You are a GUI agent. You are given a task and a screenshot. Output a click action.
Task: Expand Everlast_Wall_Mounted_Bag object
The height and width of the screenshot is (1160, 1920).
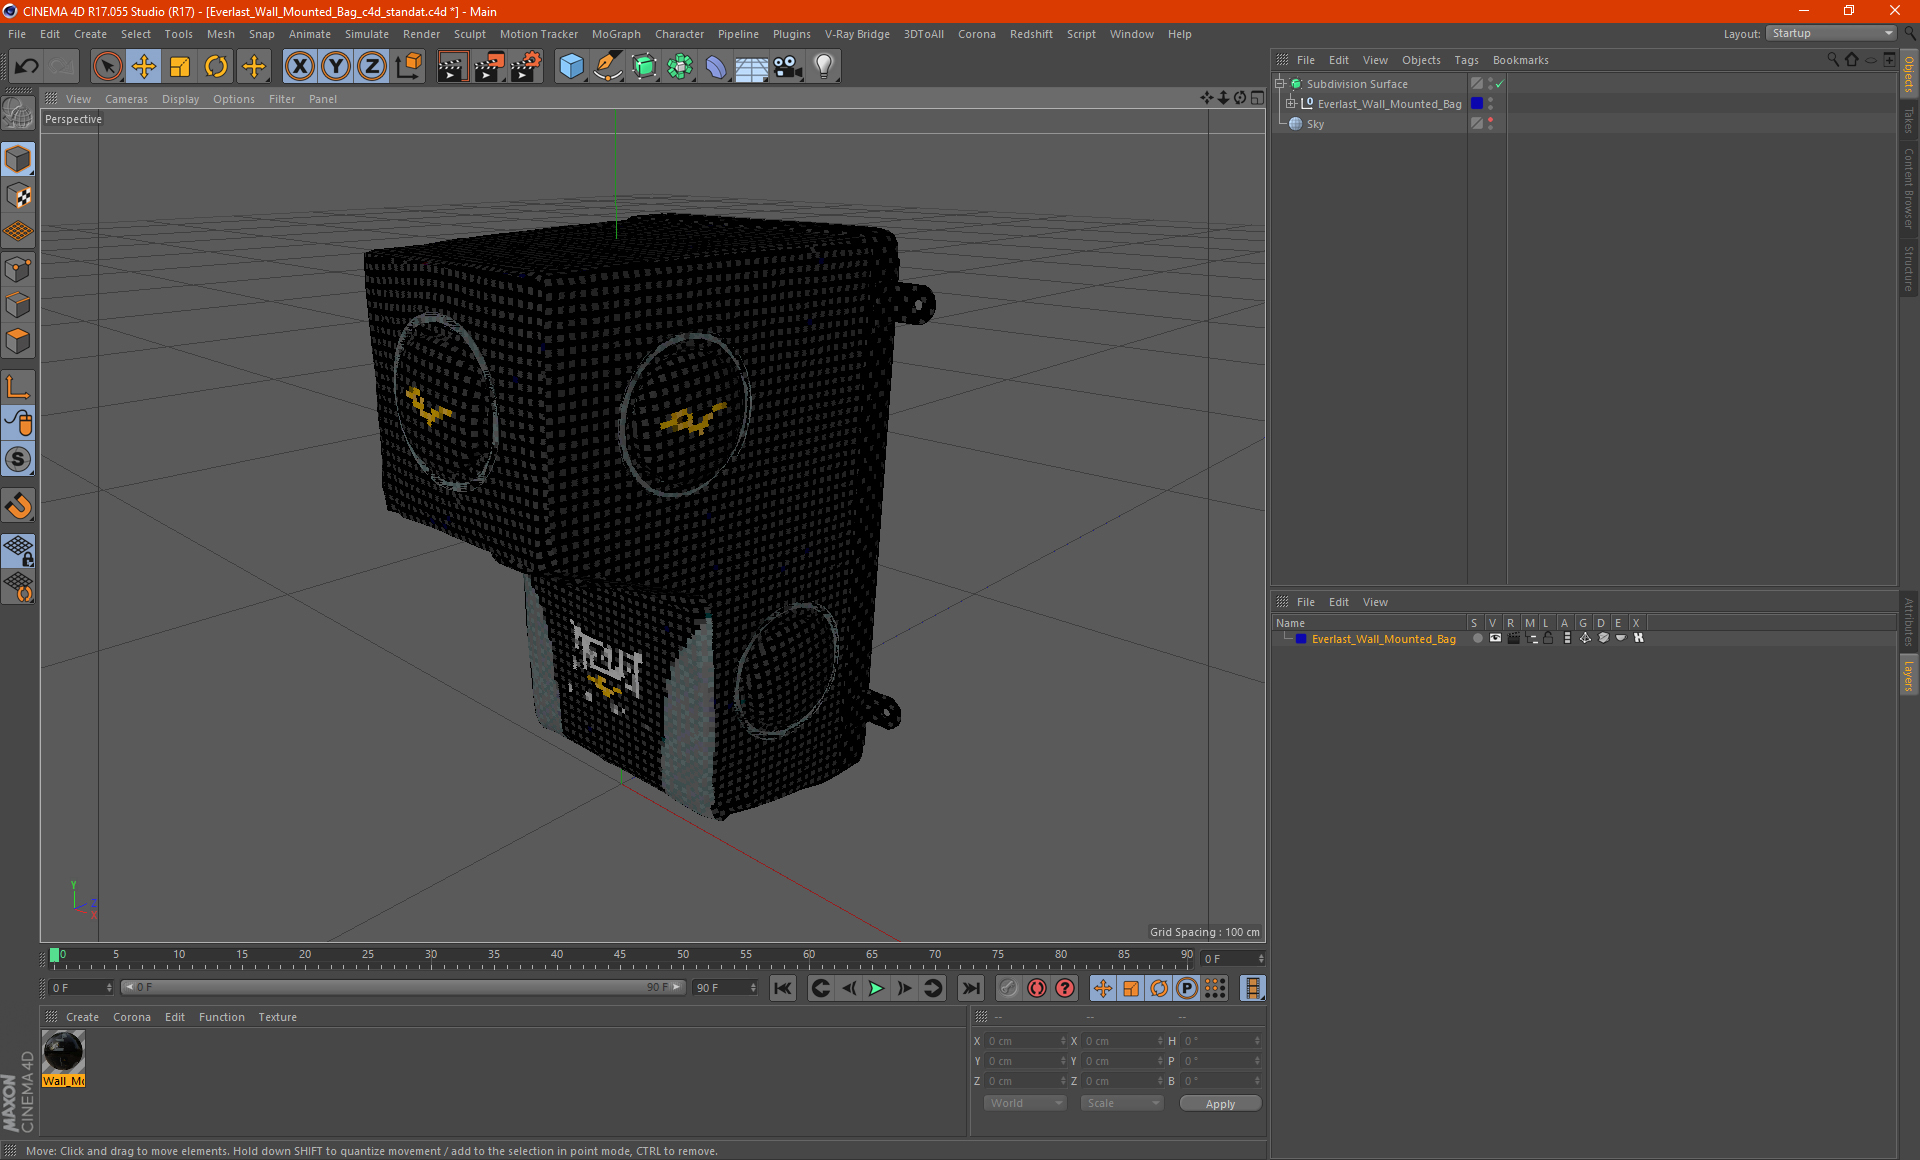(1290, 104)
